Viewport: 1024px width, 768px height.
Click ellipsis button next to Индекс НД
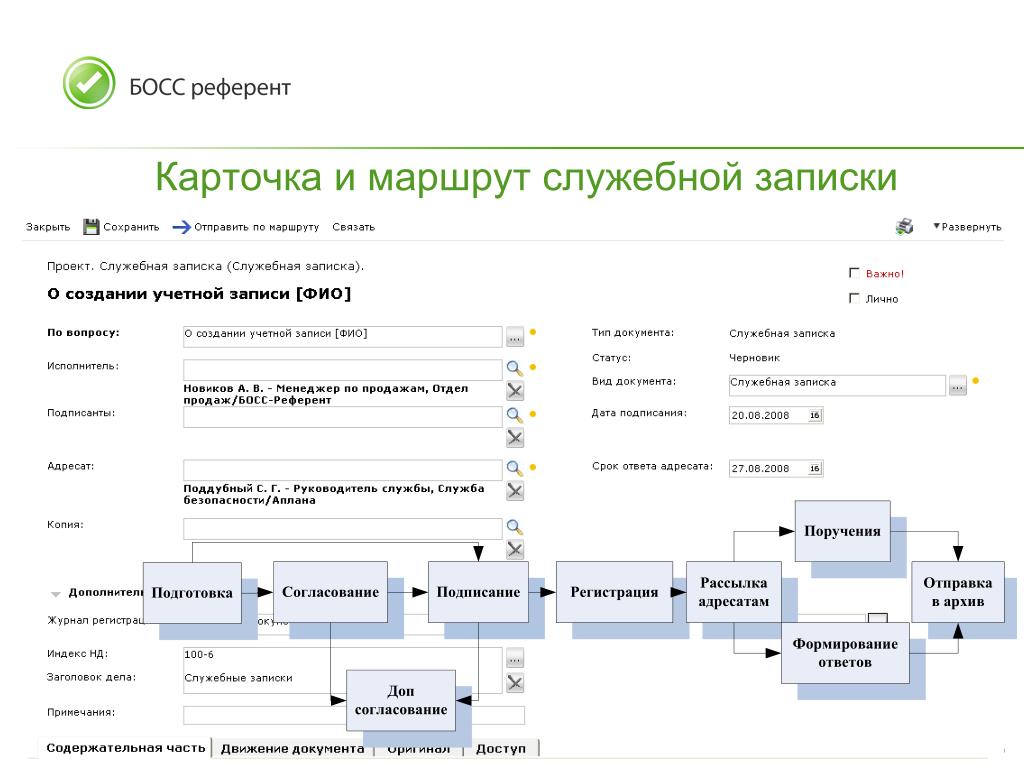tap(515, 658)
